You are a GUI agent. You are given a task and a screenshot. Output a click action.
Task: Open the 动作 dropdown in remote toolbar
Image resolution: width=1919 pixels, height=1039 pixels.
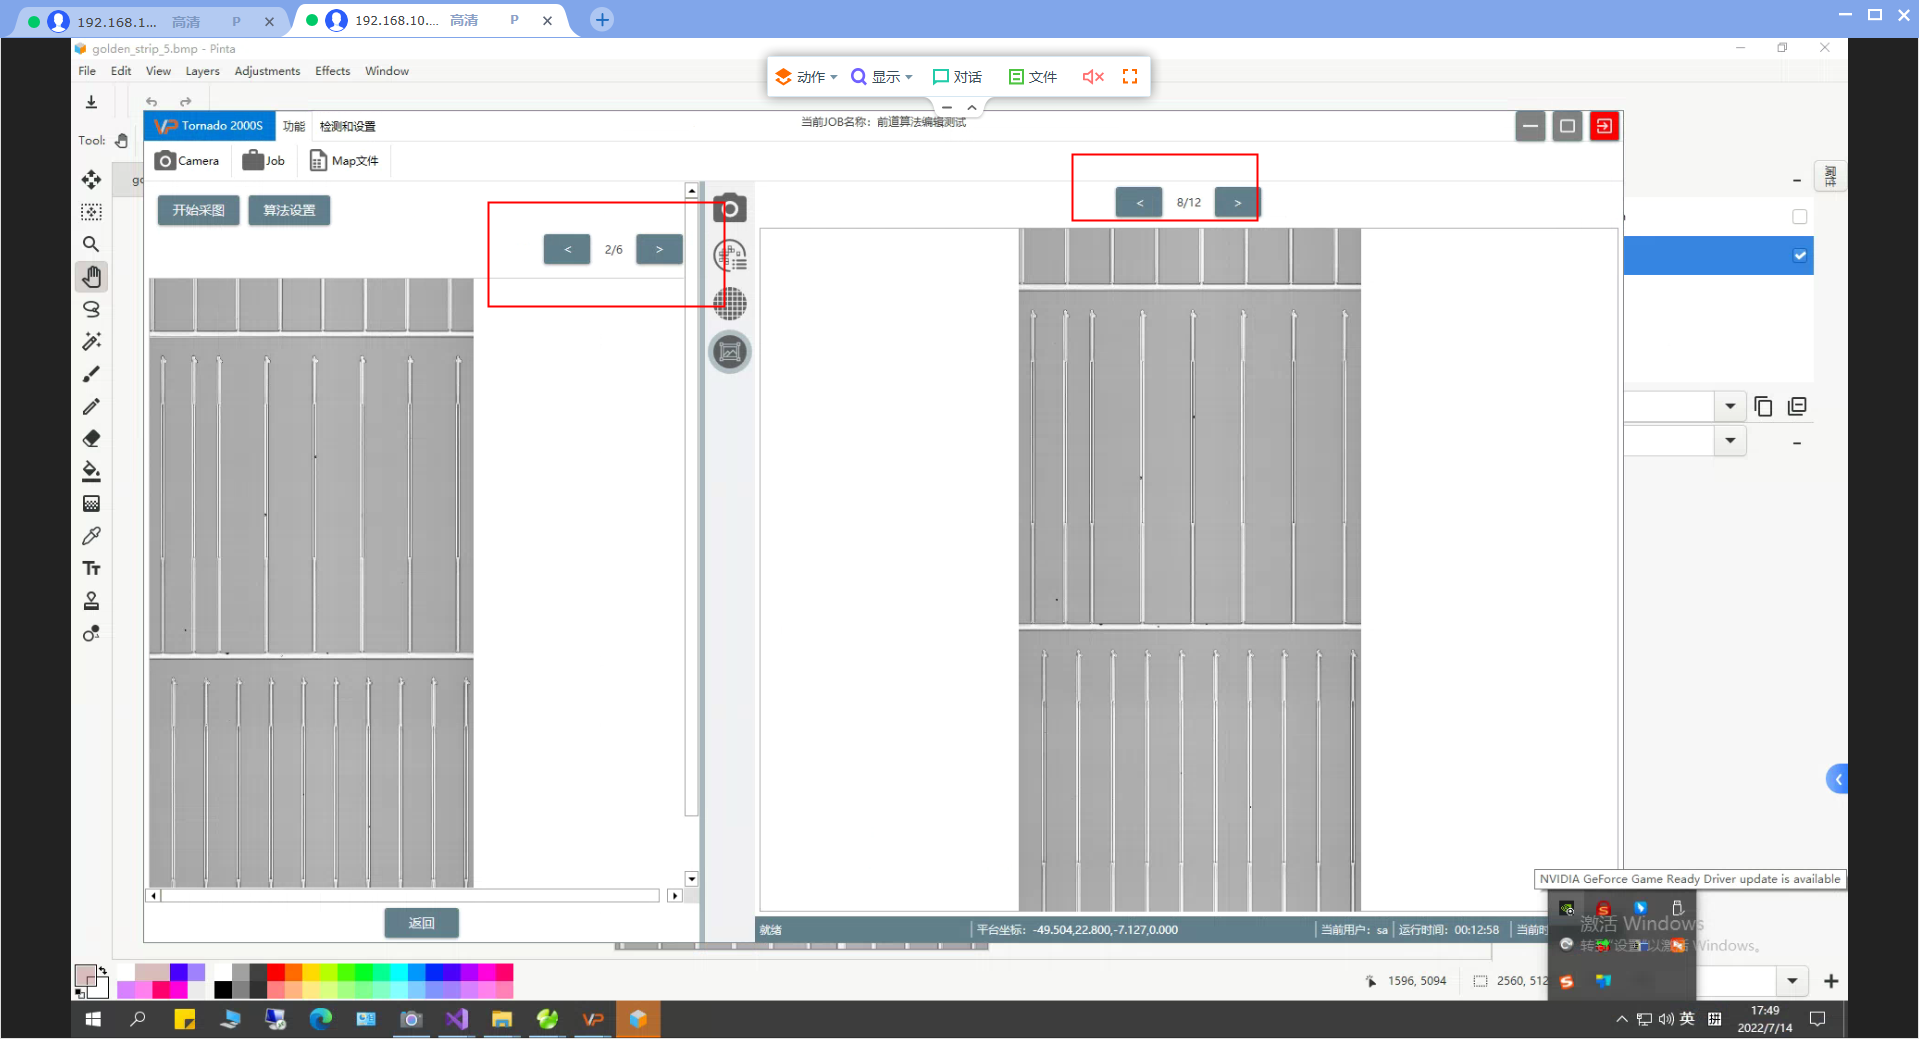[x=806, y=77]
